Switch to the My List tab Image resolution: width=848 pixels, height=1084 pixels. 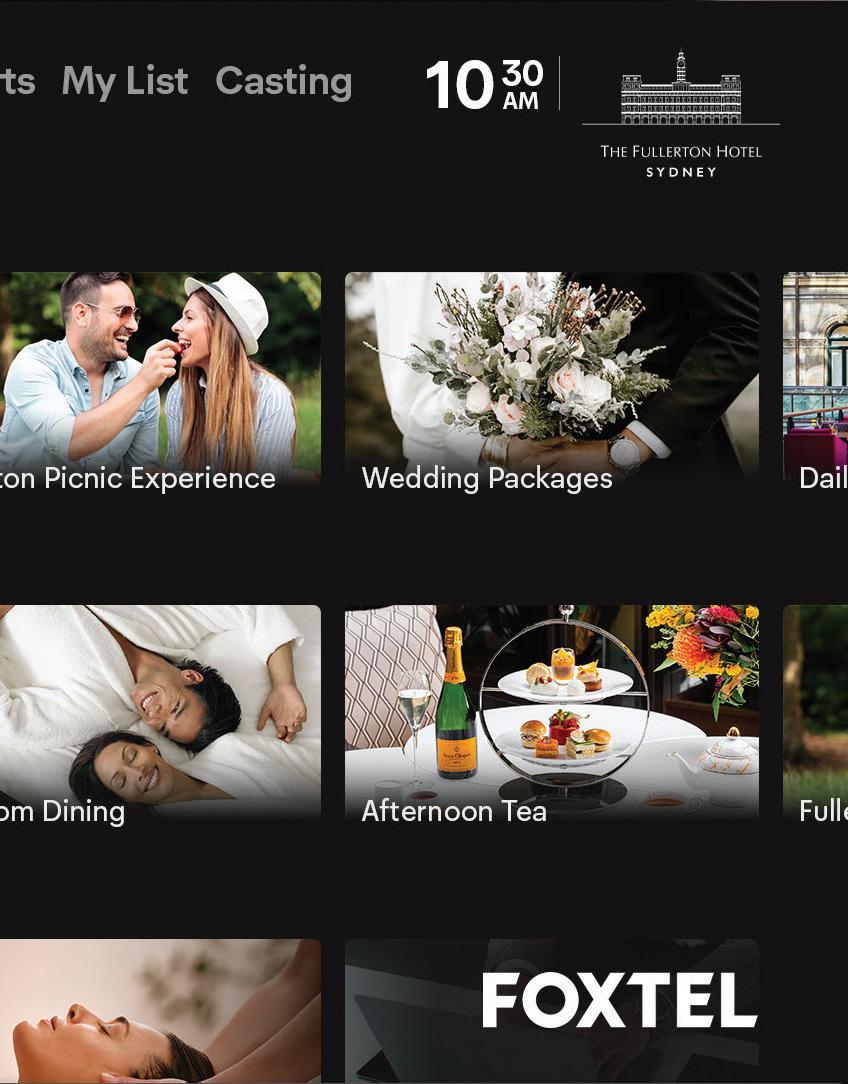[x=124, y=82]
